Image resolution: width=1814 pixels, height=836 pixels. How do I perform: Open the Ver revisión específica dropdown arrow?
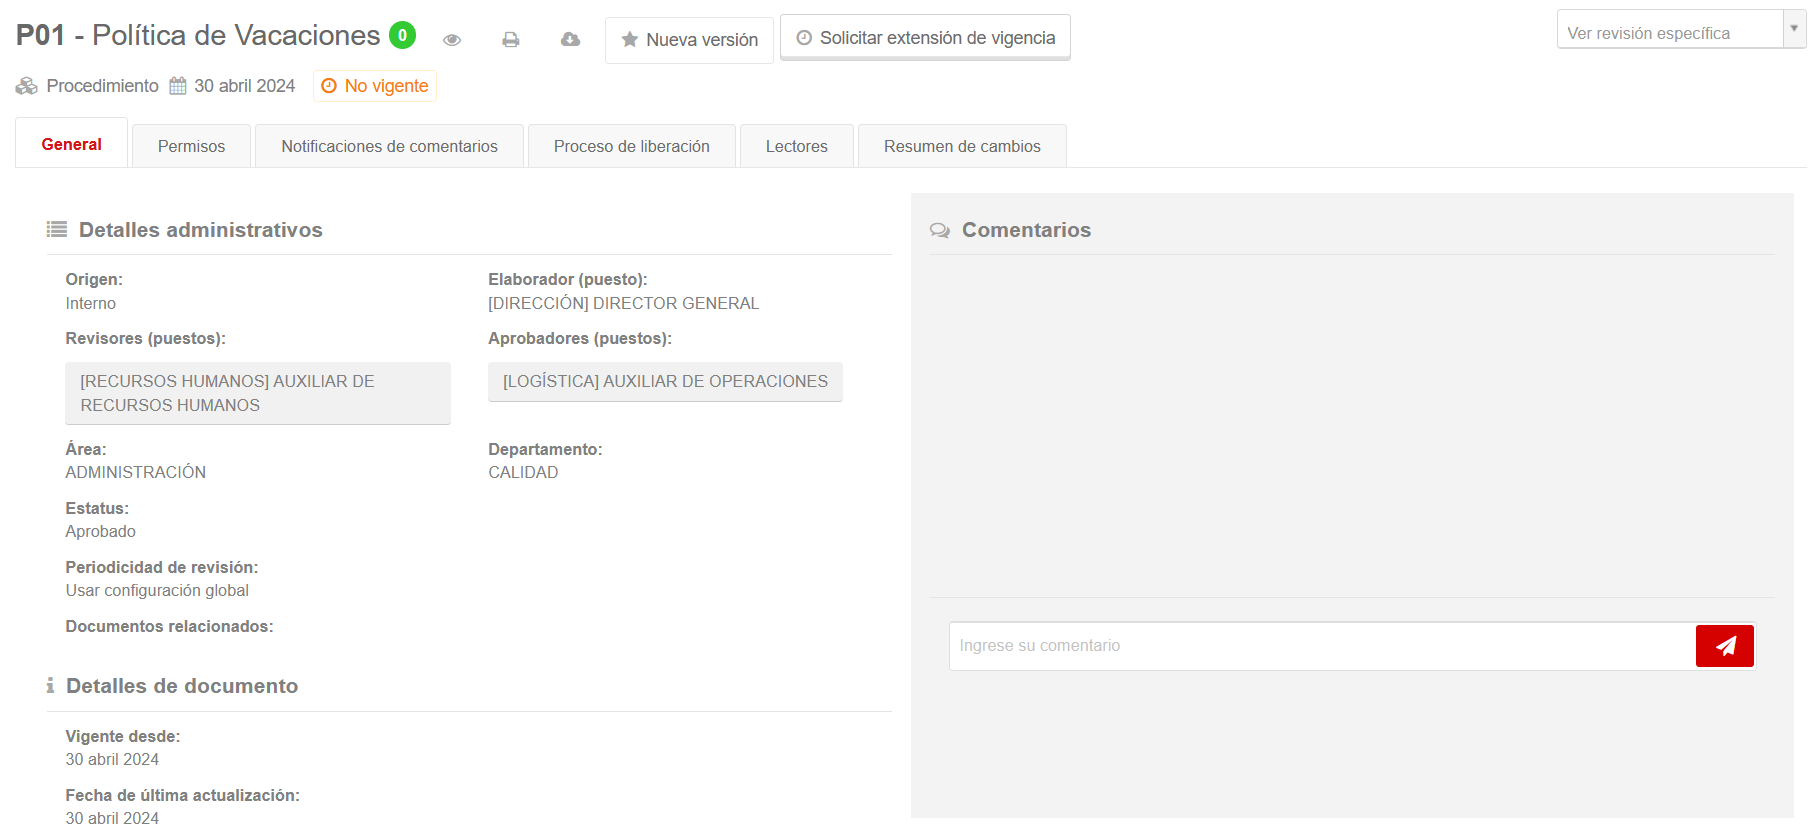[x=1794, y=29]
